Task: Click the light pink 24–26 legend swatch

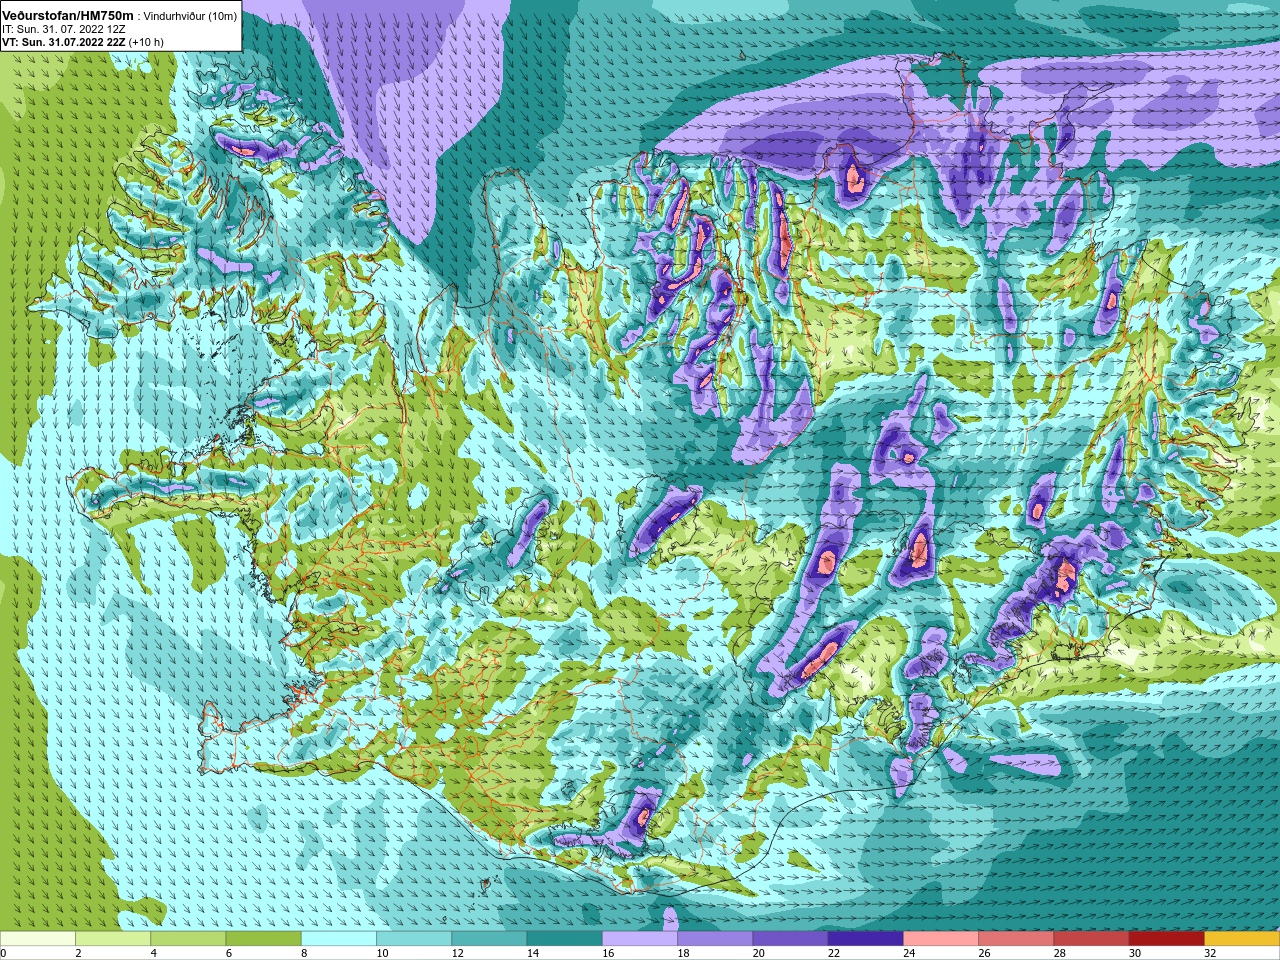Action: 941,938
